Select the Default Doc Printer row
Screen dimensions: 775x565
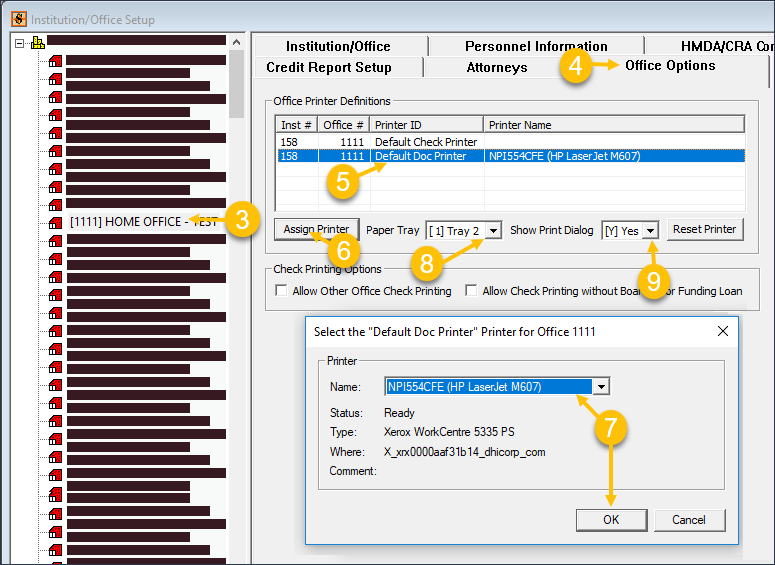coord(510,156)
